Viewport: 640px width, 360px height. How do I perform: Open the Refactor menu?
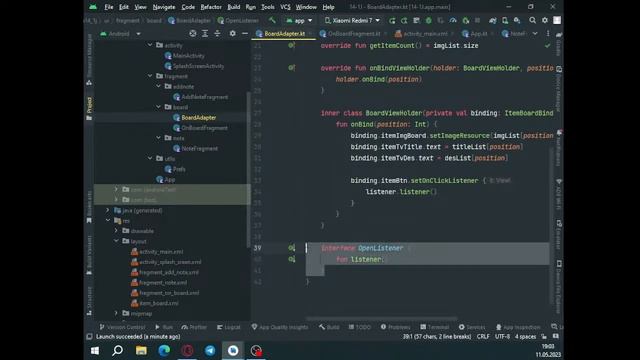click(x=211, y=7)
